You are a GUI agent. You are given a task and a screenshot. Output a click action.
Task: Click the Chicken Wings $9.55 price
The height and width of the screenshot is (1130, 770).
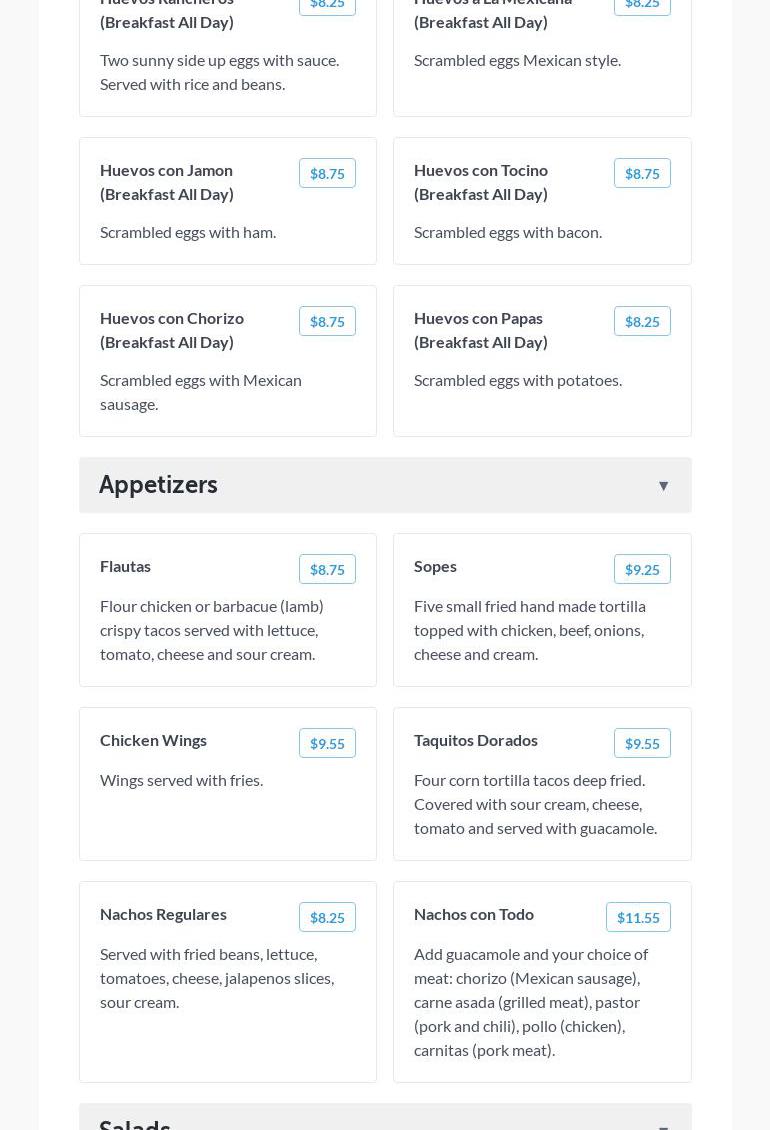[327, 743]
